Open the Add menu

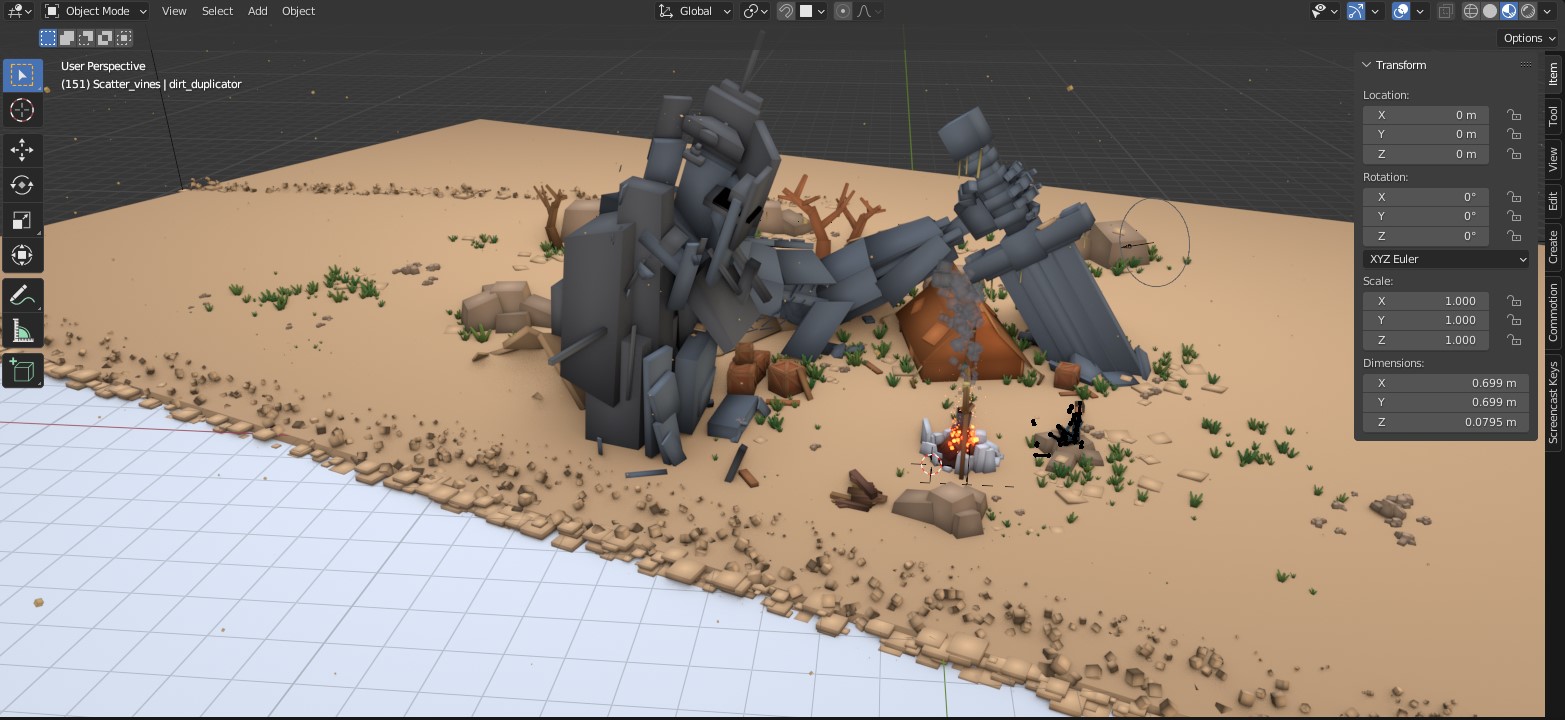(x=257, y=11)
